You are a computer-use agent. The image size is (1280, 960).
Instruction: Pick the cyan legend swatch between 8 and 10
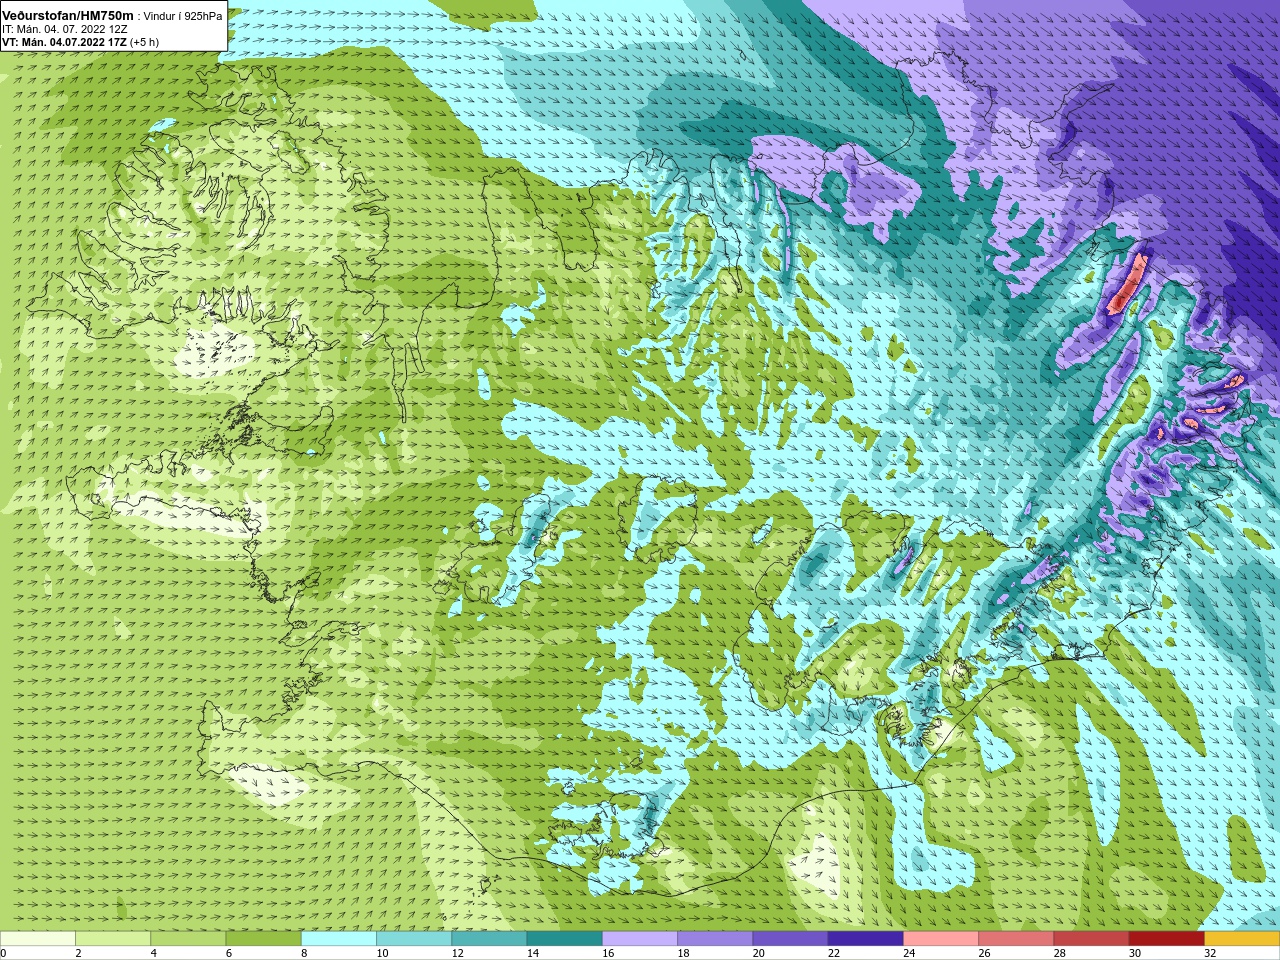(x=339, y=939)
